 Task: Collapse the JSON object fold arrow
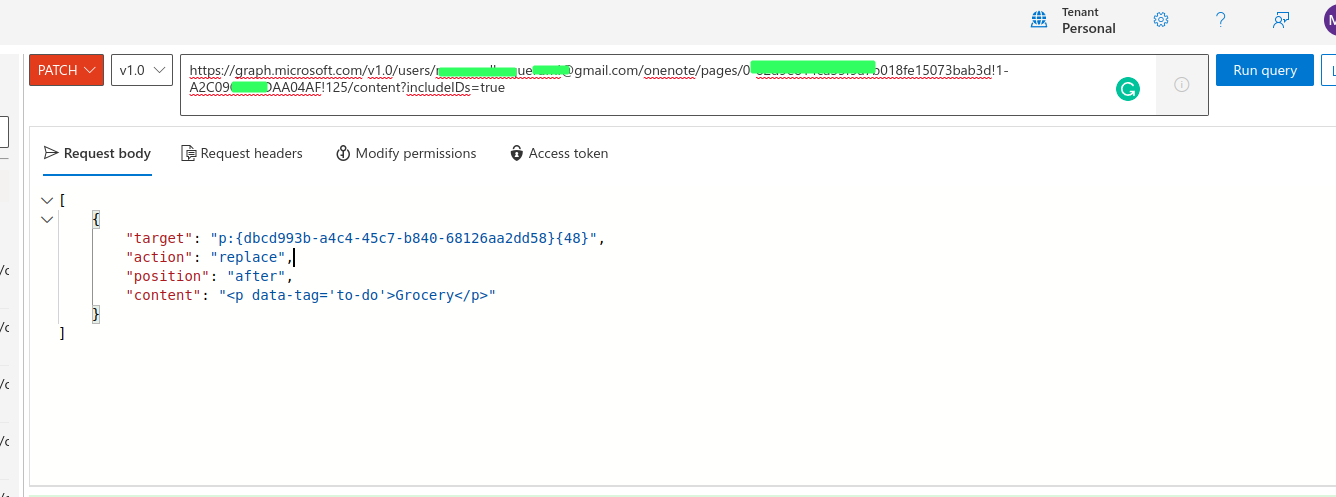click(x=47, y=219)
